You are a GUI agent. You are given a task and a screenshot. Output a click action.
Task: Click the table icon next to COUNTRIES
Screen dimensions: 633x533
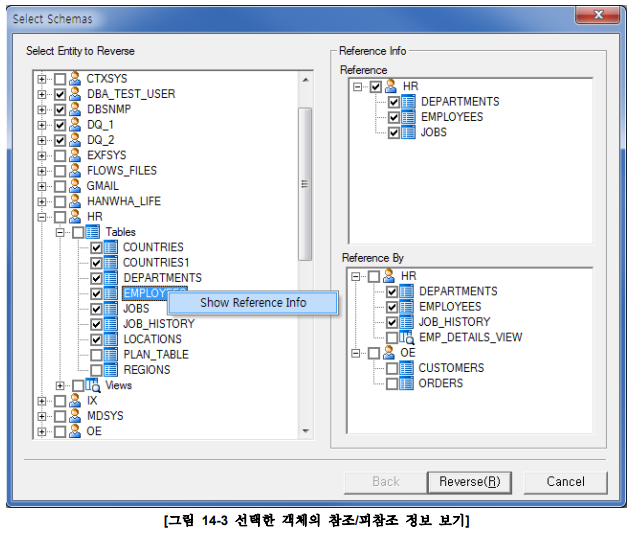[111, 247]
